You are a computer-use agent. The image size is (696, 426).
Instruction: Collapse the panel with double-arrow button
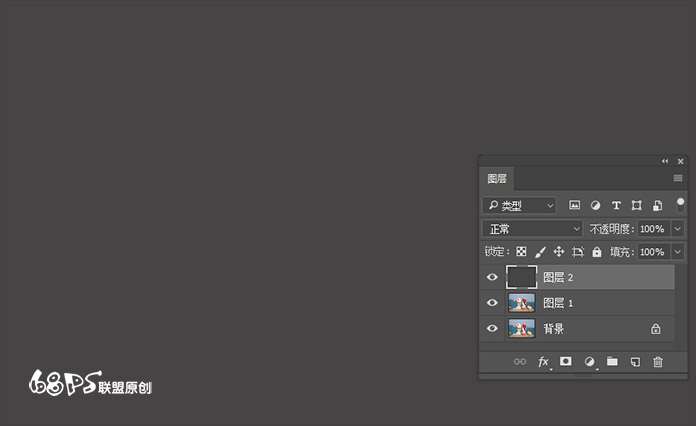pyautogui.click(x=665, y=161)
